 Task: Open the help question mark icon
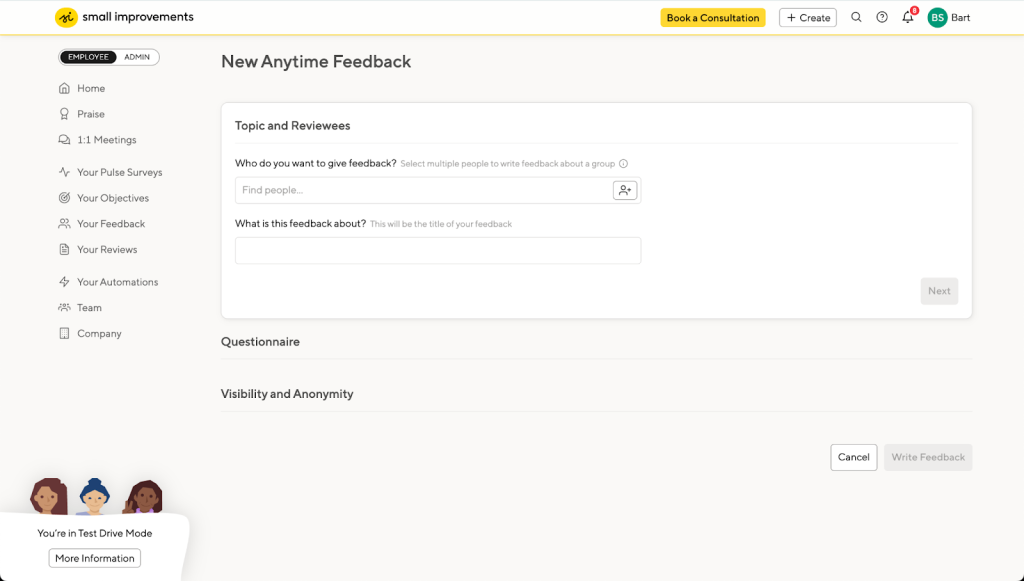[882, 17]
